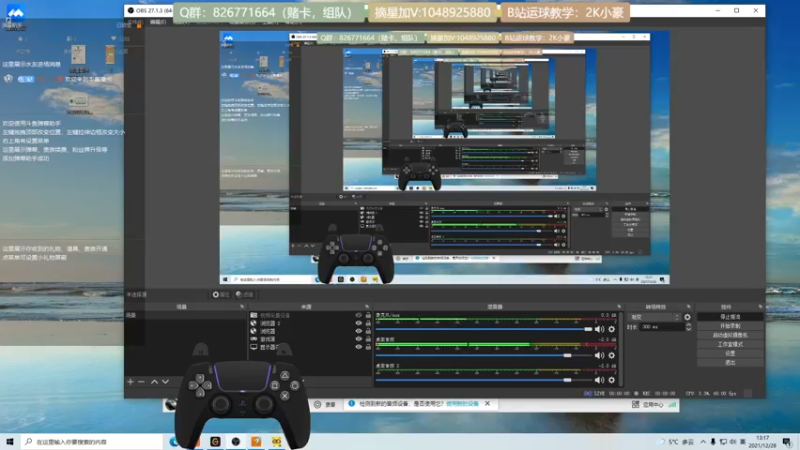
Task: Open the scene transition type dropdown
Action: [x=654, y=317]
